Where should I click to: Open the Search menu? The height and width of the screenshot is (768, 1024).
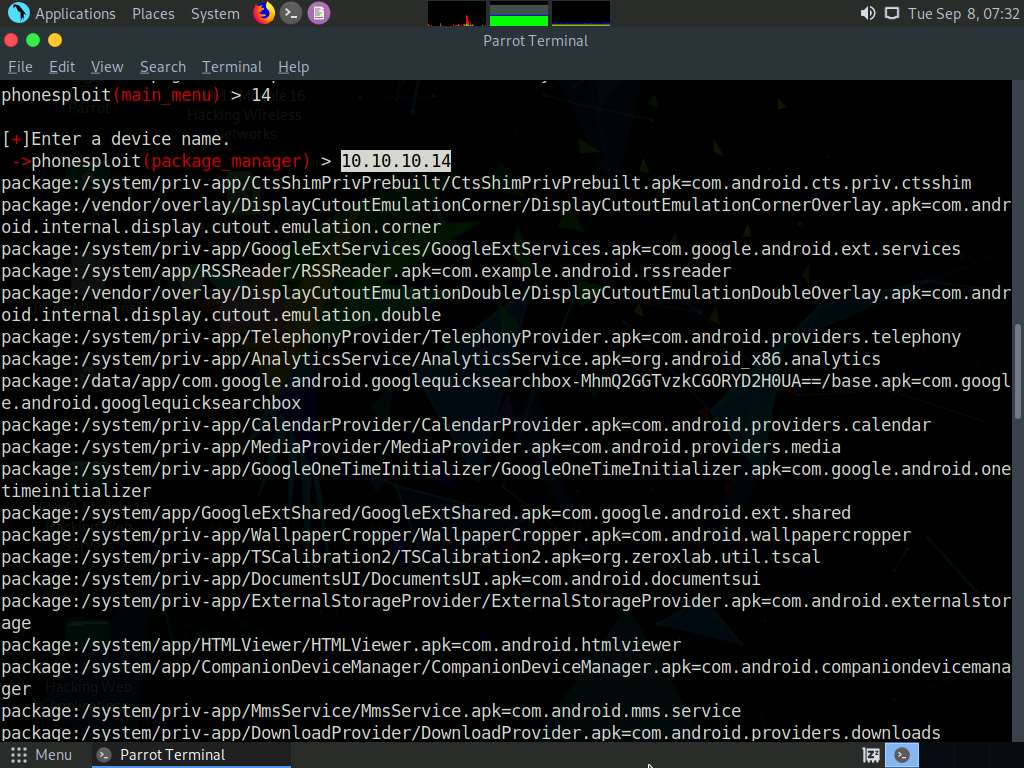(162, 67)
